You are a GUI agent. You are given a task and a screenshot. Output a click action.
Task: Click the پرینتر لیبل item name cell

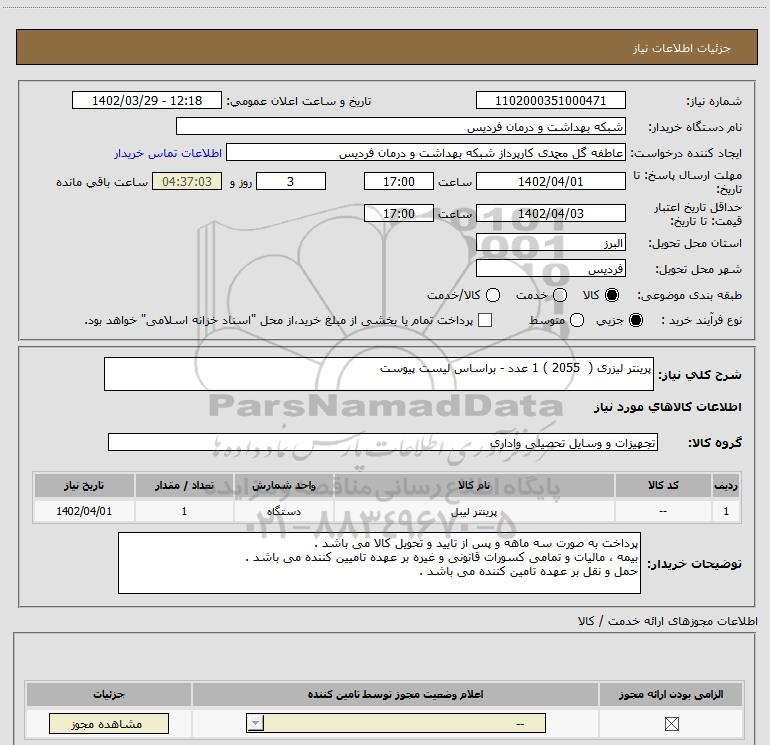coord(474,511)
